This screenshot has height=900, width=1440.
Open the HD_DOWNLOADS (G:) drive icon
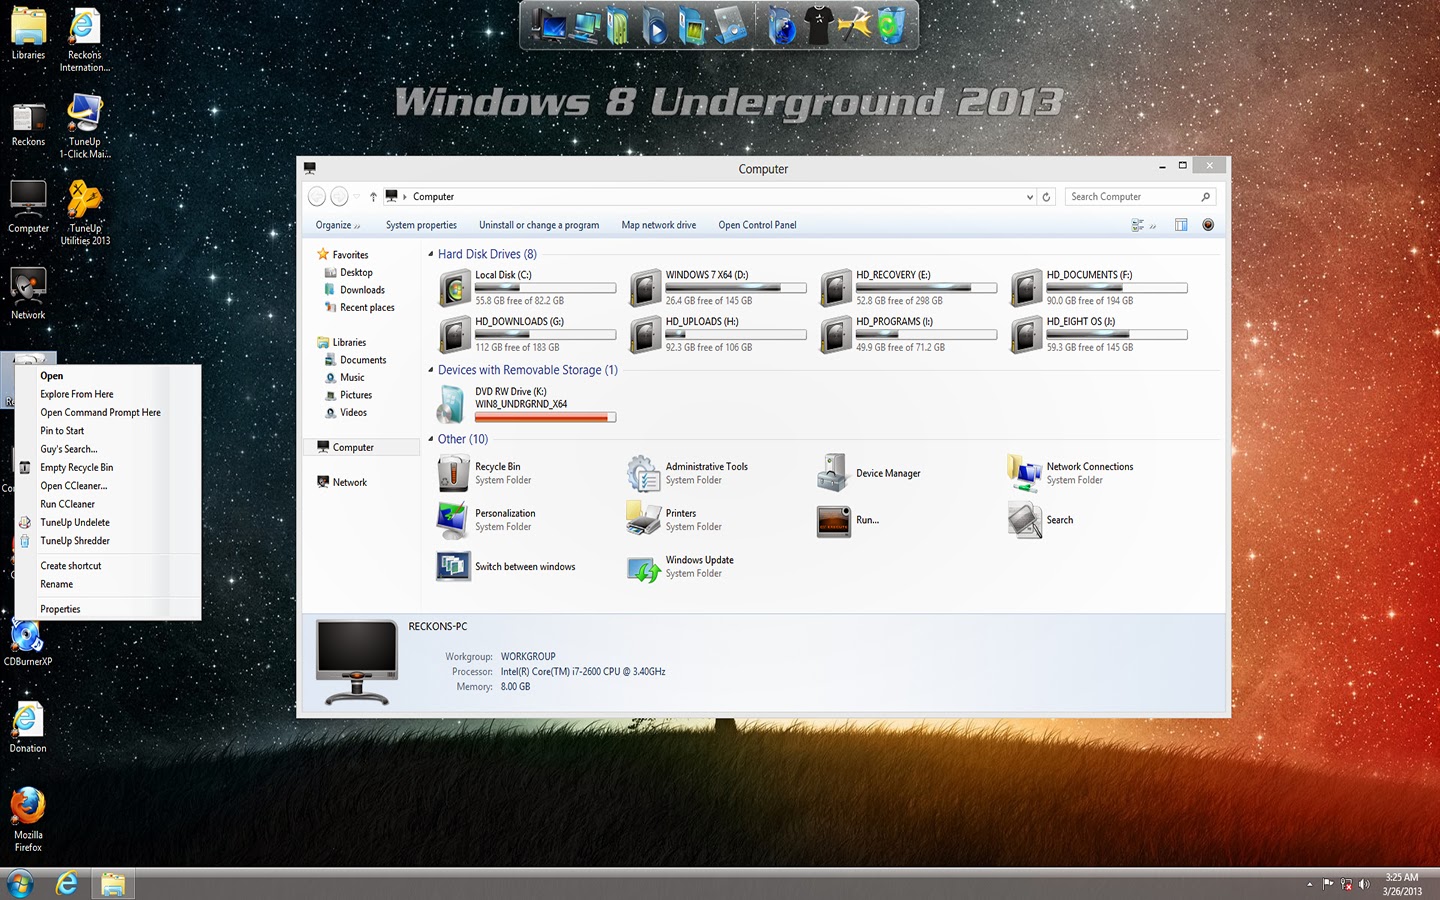(454, 335)
